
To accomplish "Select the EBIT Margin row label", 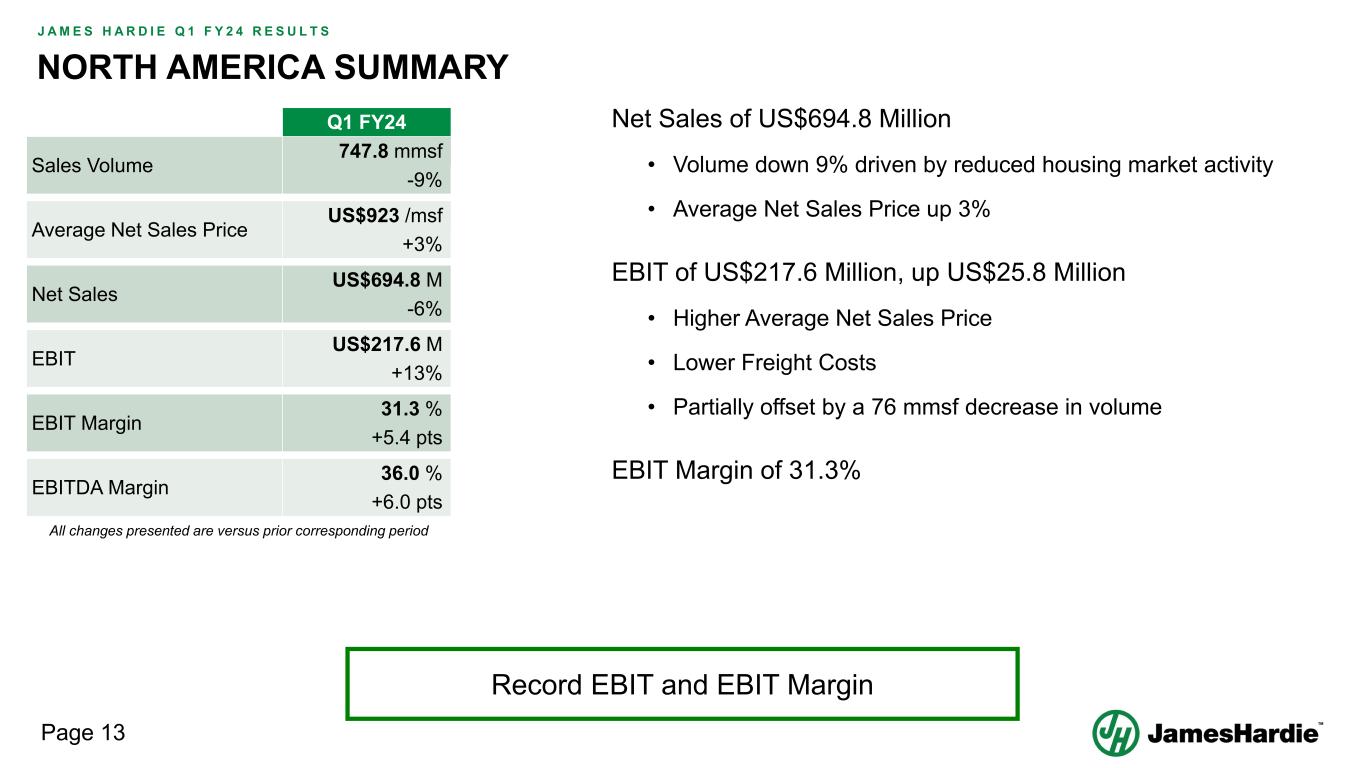I will (x=87, y=423).
